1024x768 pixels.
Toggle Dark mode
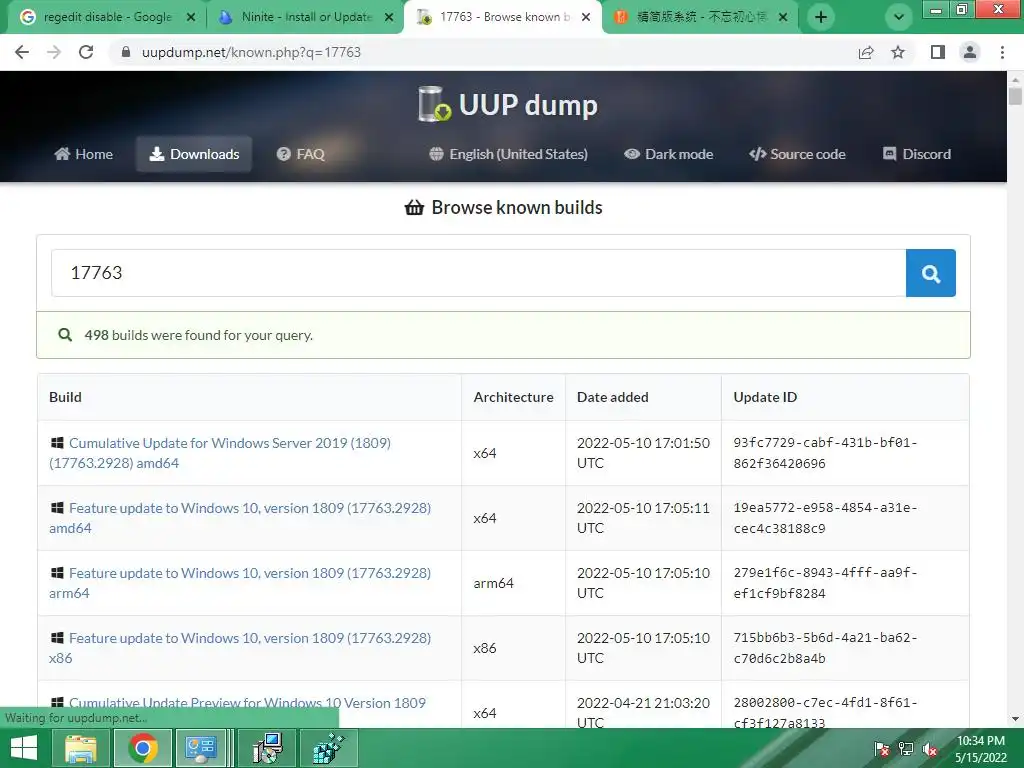[668, 154]
